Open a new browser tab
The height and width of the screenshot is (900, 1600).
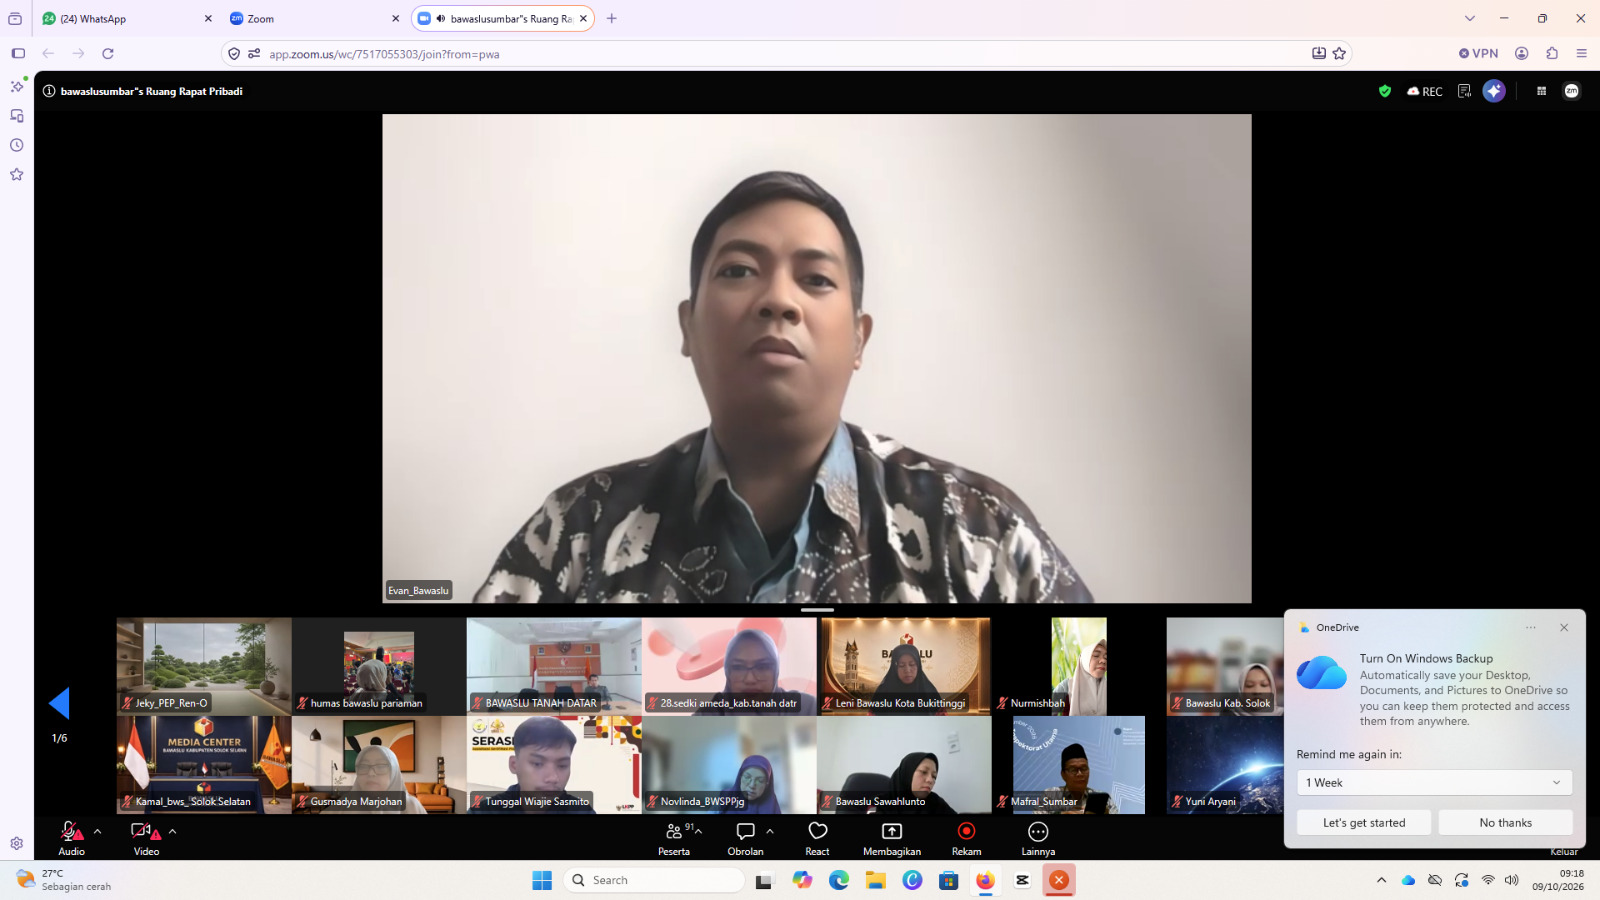[612, 19]
